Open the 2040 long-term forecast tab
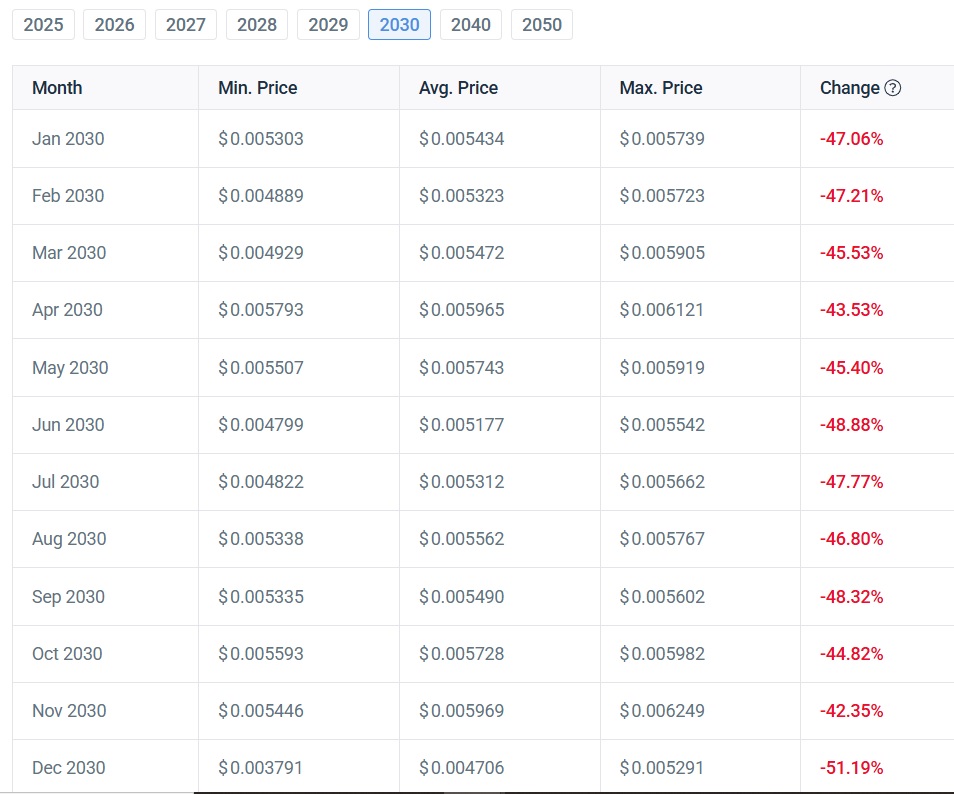 click(x=470, y=24)
